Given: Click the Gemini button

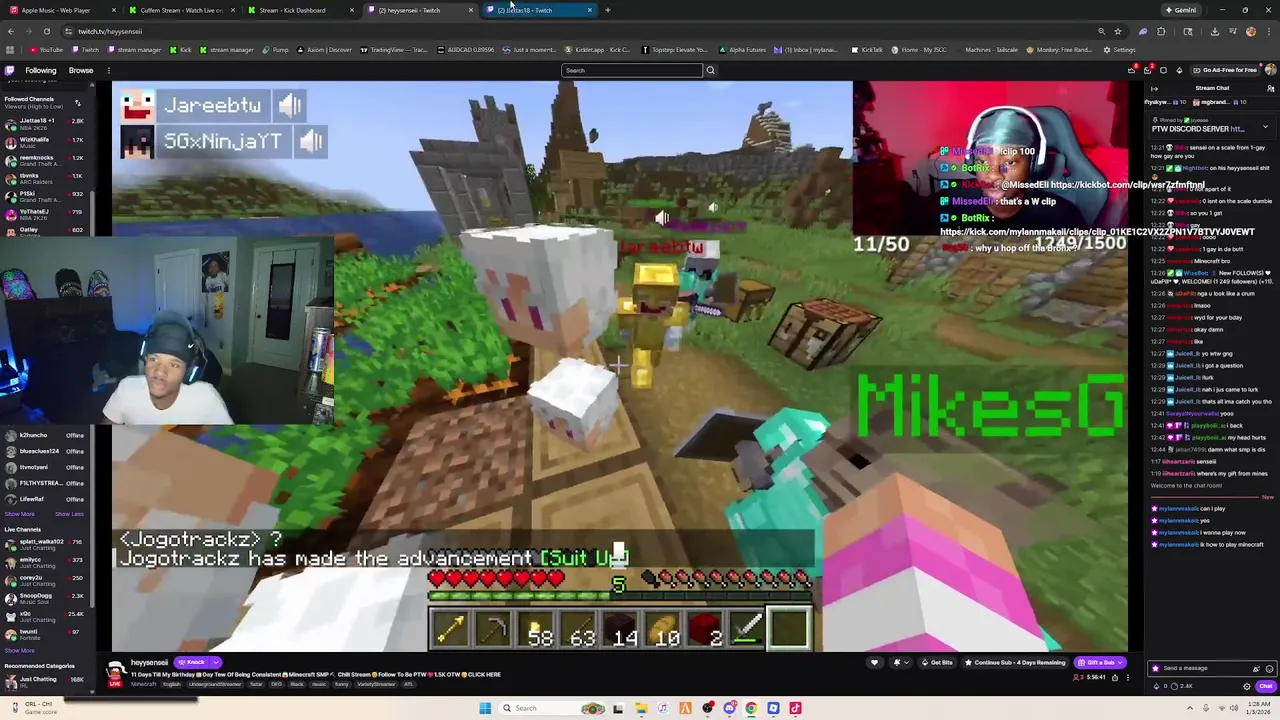Looking at the screenshot, I should click(x=1180, y=10).
